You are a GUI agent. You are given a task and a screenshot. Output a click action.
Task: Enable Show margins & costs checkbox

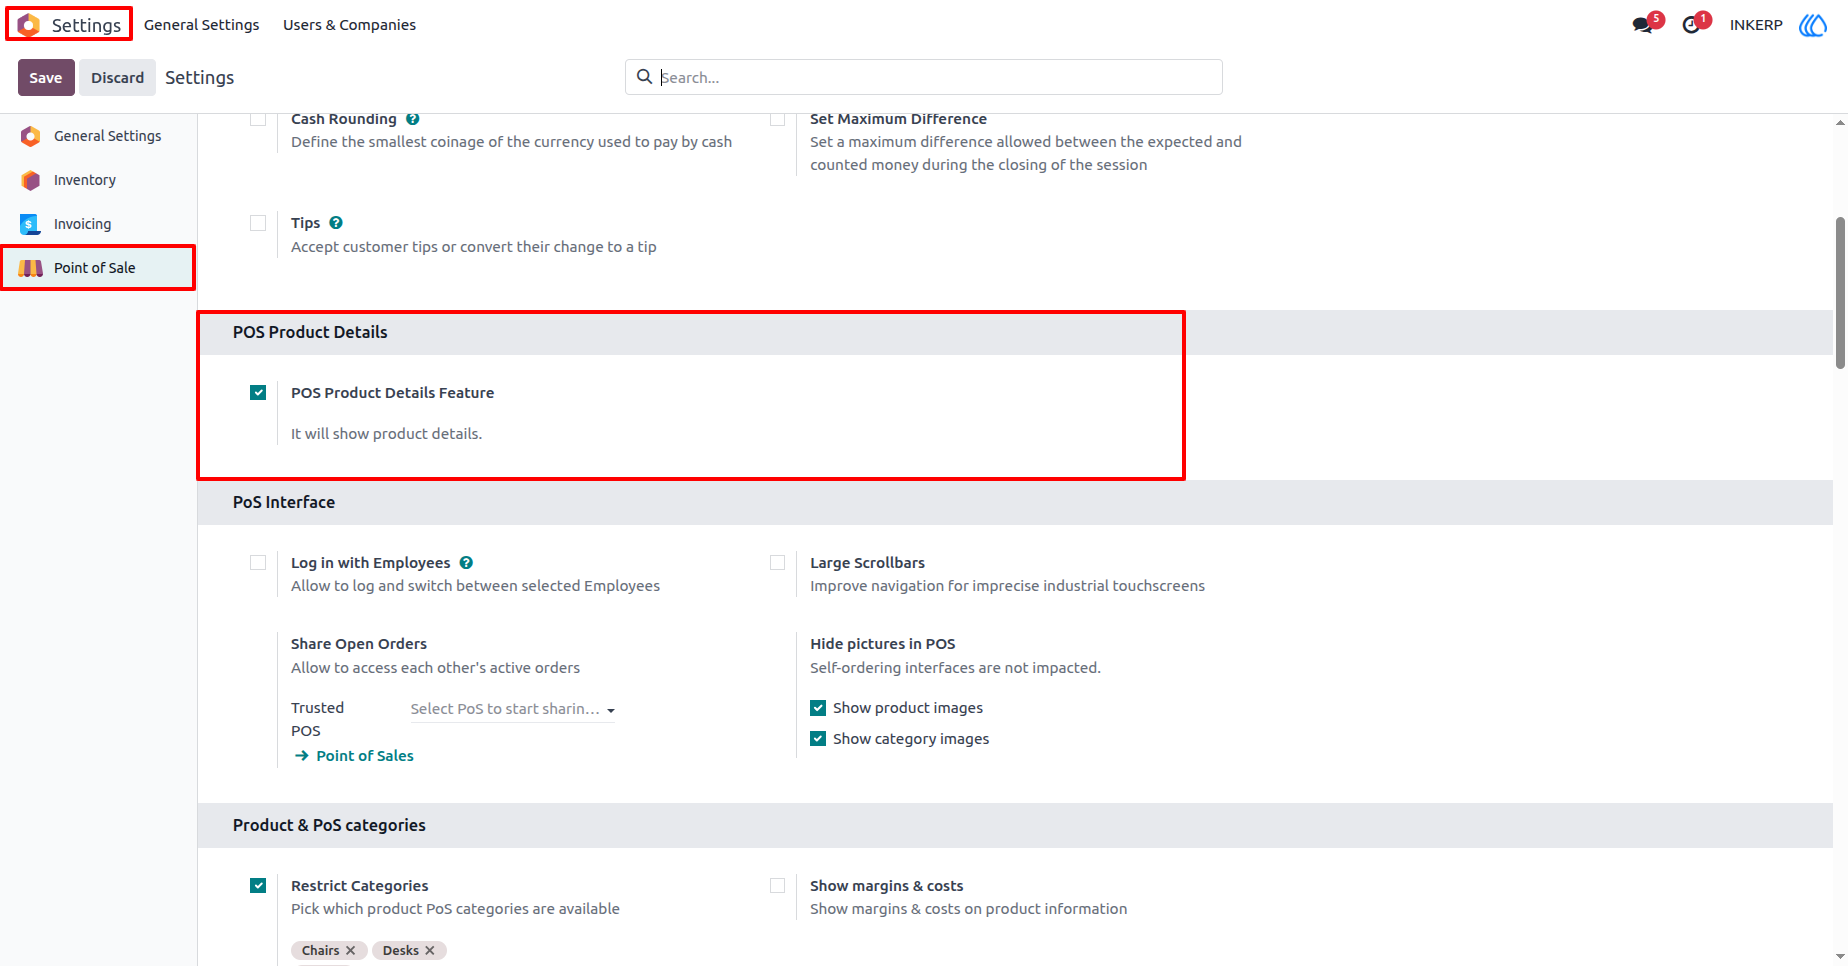777,886
